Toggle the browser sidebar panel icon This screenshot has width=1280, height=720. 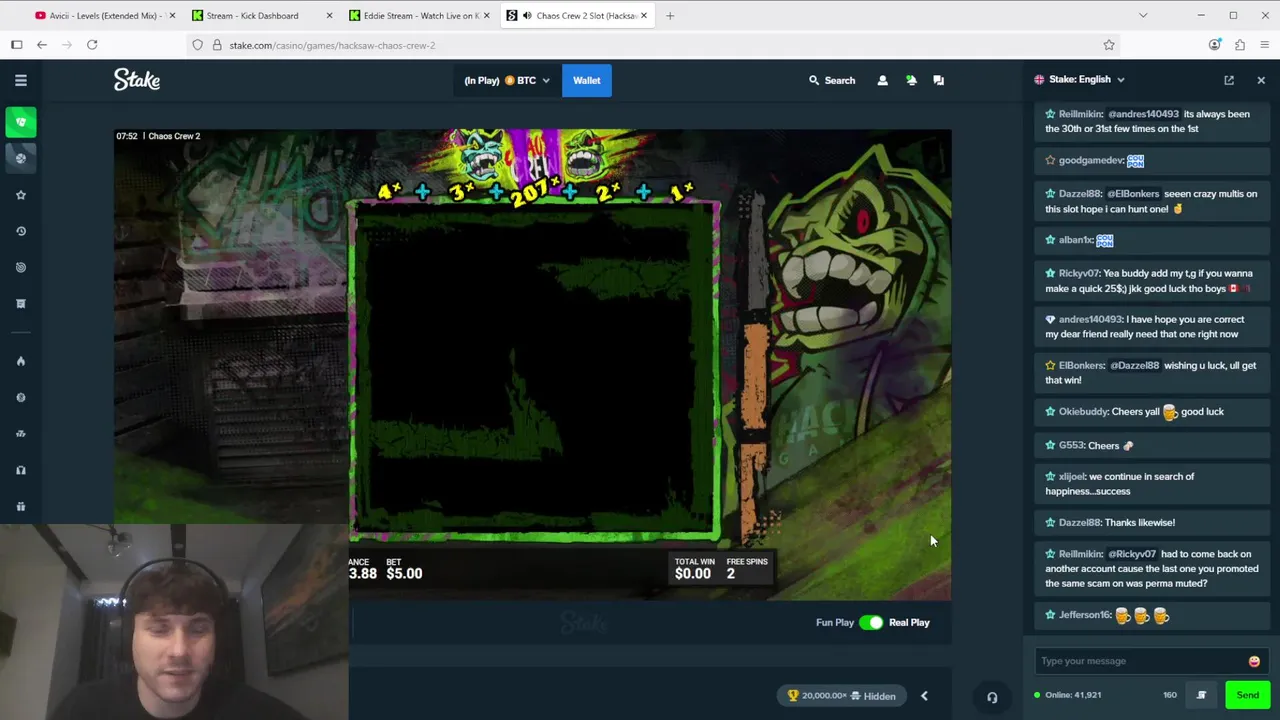coord(17,45)
